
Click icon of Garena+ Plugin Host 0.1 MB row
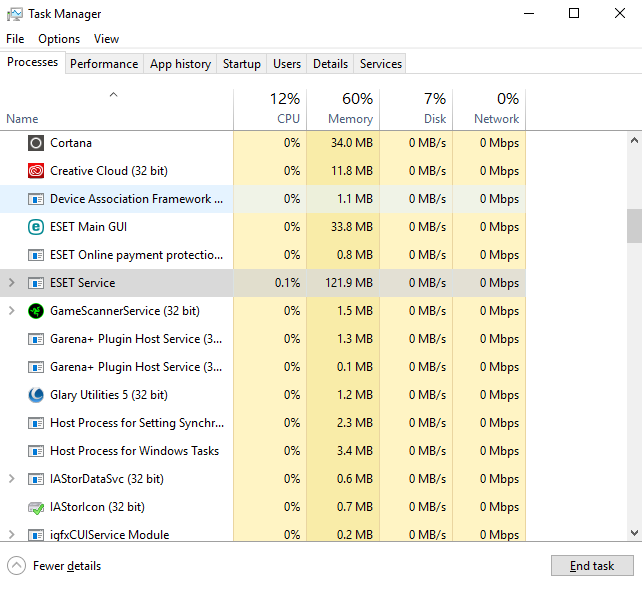point(36,367)
